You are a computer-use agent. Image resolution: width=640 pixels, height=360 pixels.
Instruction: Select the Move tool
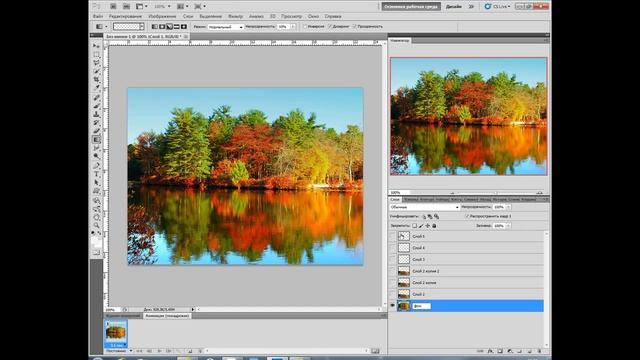pos(96,46)
